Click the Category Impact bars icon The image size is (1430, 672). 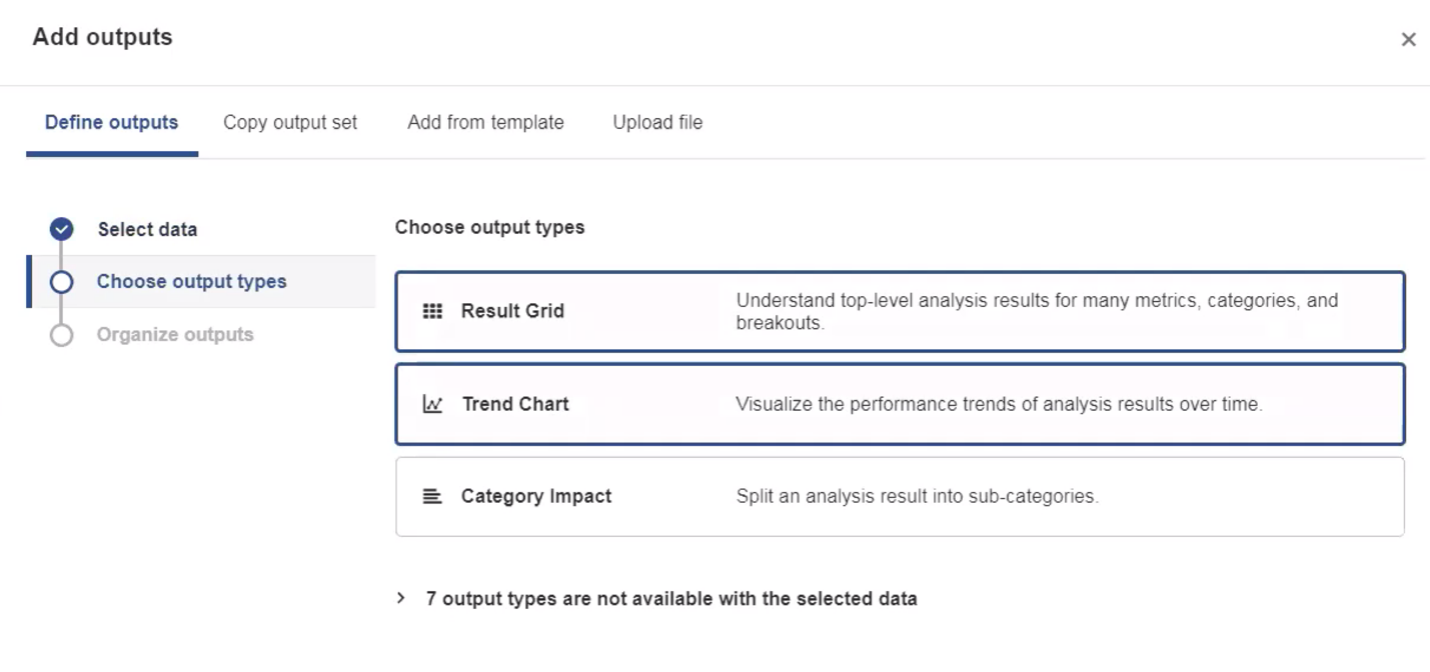click(x=432, y=496)
